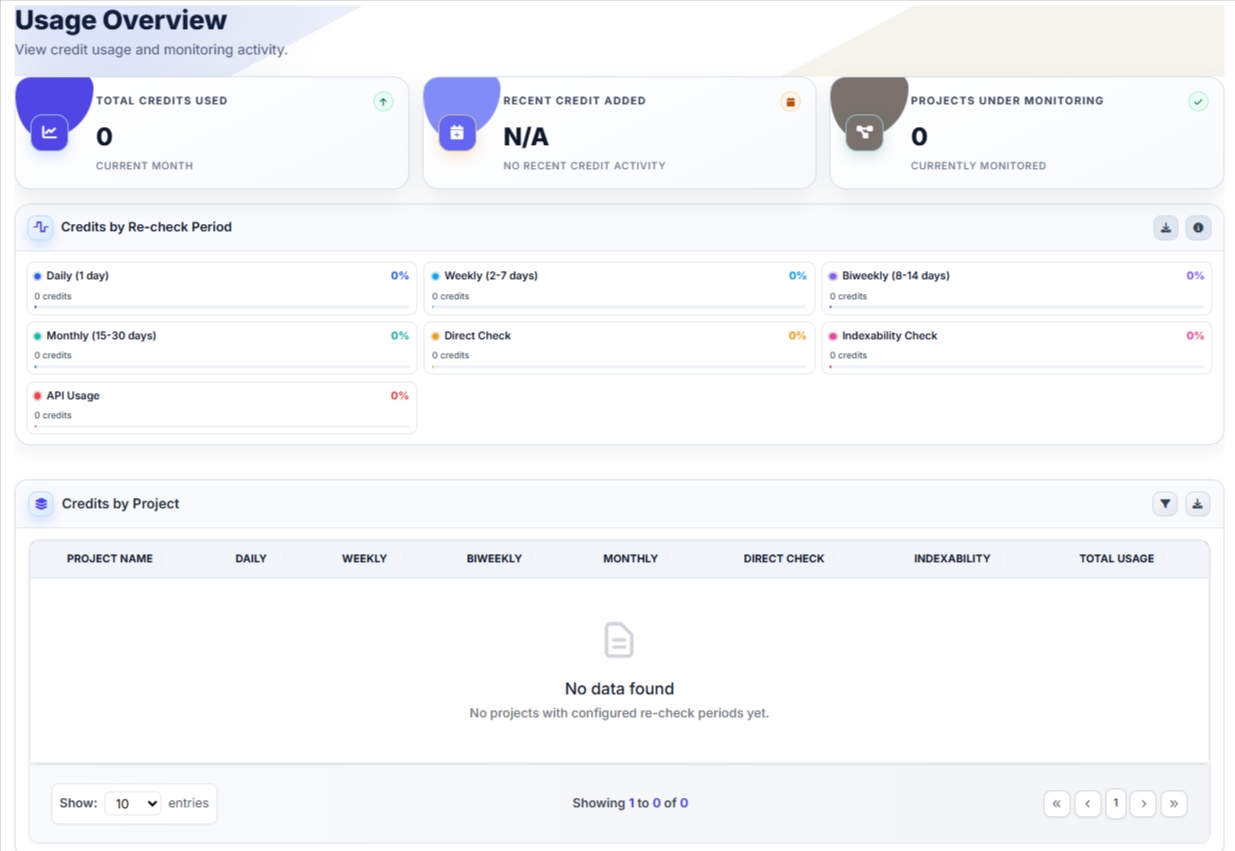Click the layers icon beside Credits by Project
The height and width of the screenshot is (851, 1235).
tap(41, 504)
